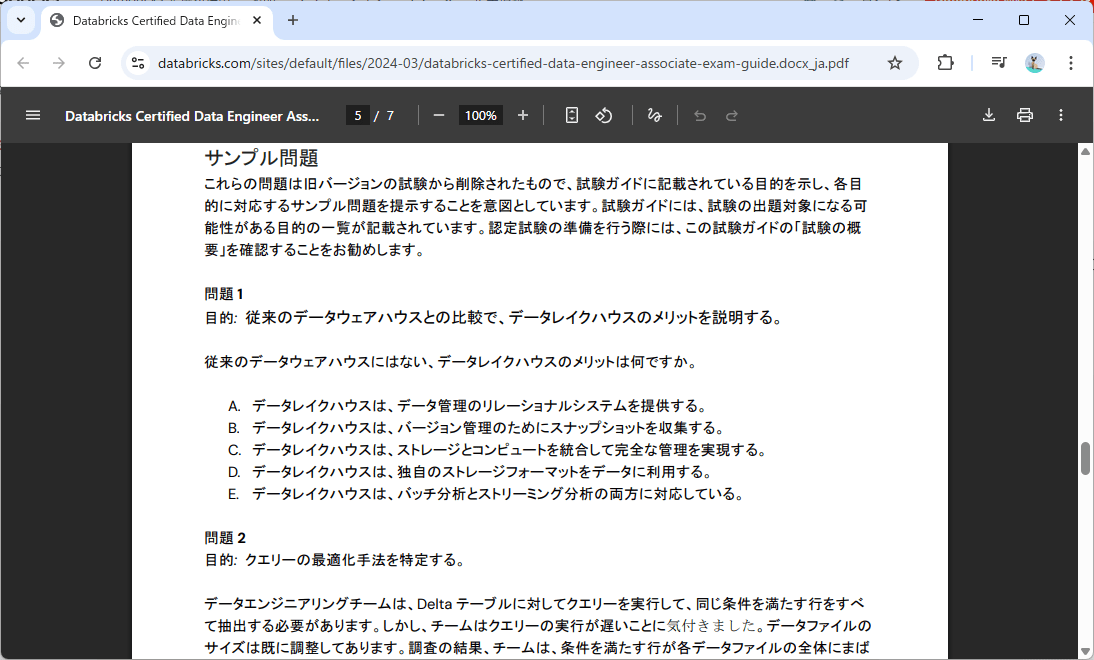Open PDF viewer more actions menu
The width and height of the screenshot is (1094, 660).
[1061, 115]
